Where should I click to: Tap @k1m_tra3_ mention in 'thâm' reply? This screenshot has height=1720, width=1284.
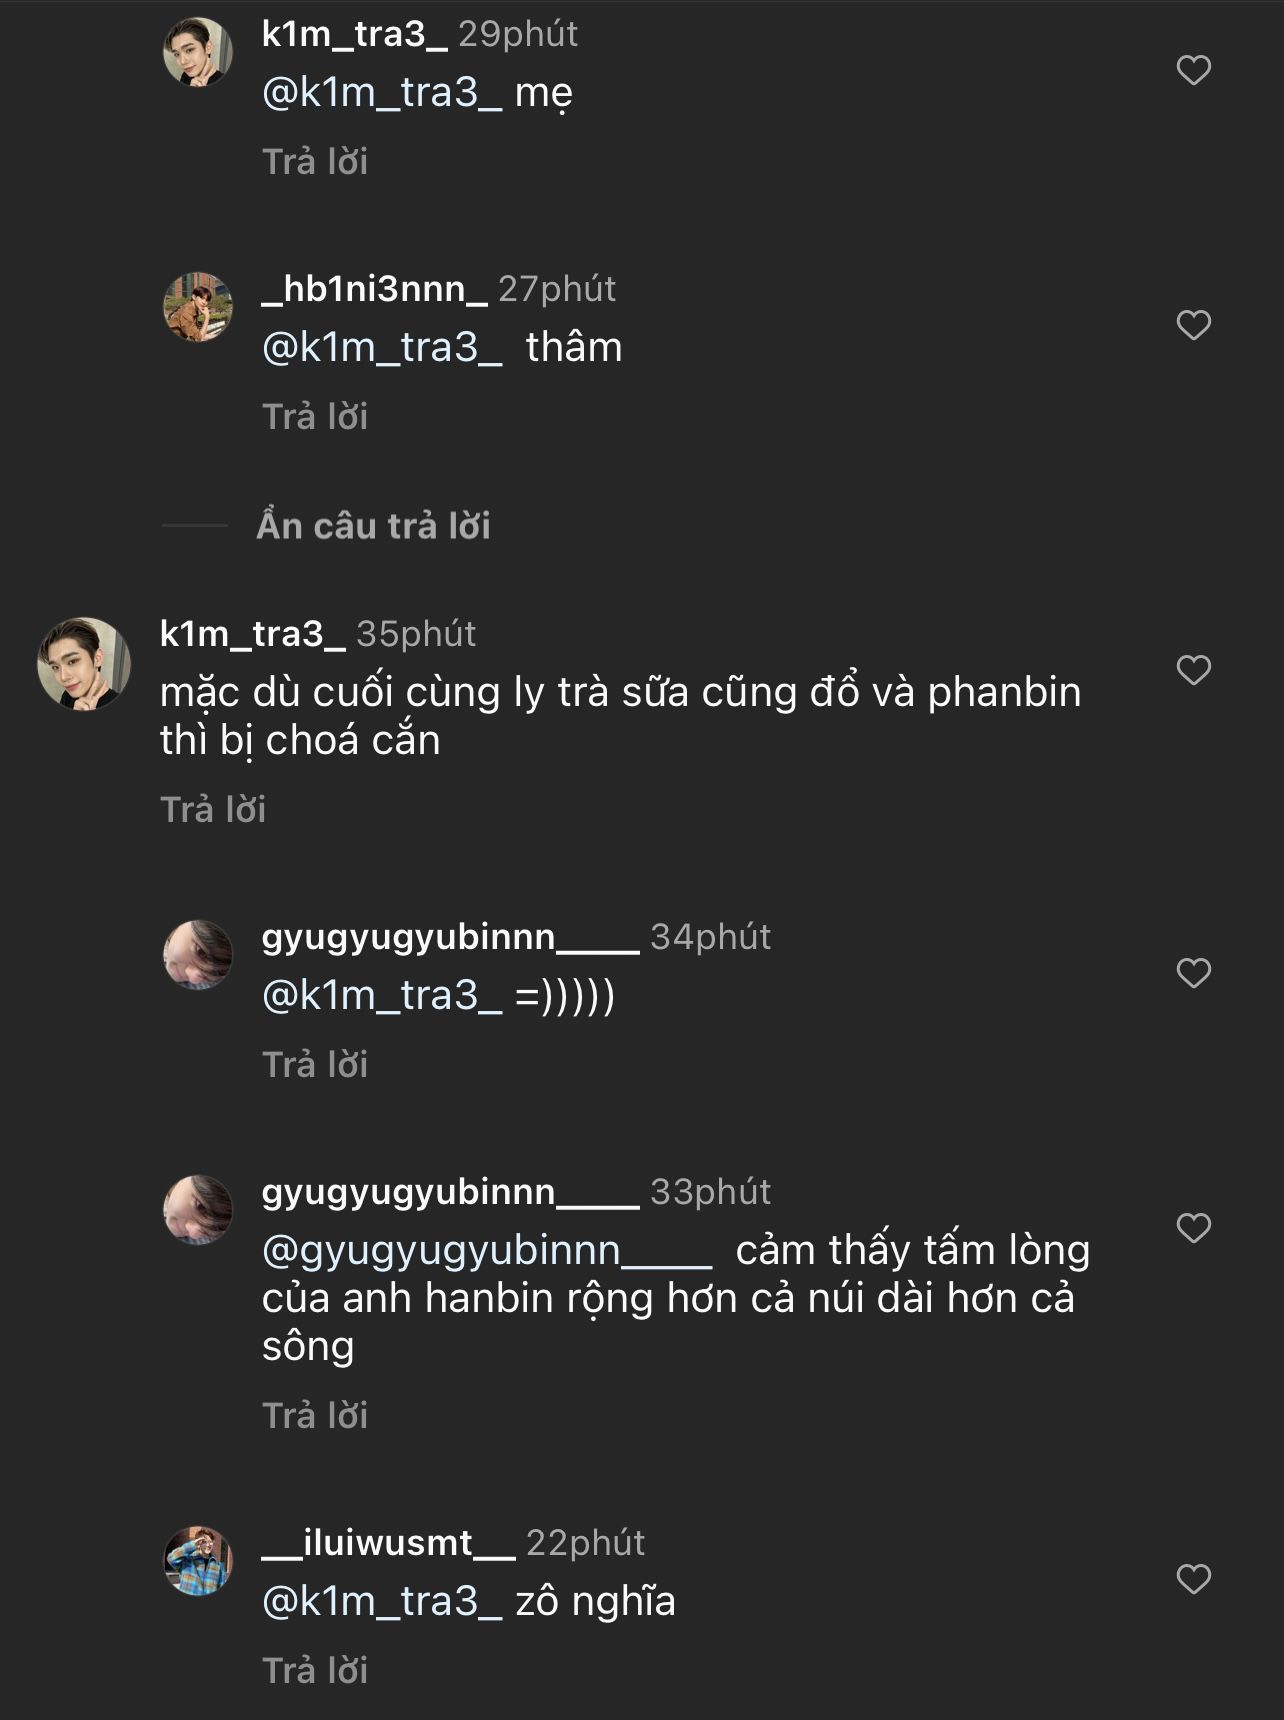(x=382, y=347)
